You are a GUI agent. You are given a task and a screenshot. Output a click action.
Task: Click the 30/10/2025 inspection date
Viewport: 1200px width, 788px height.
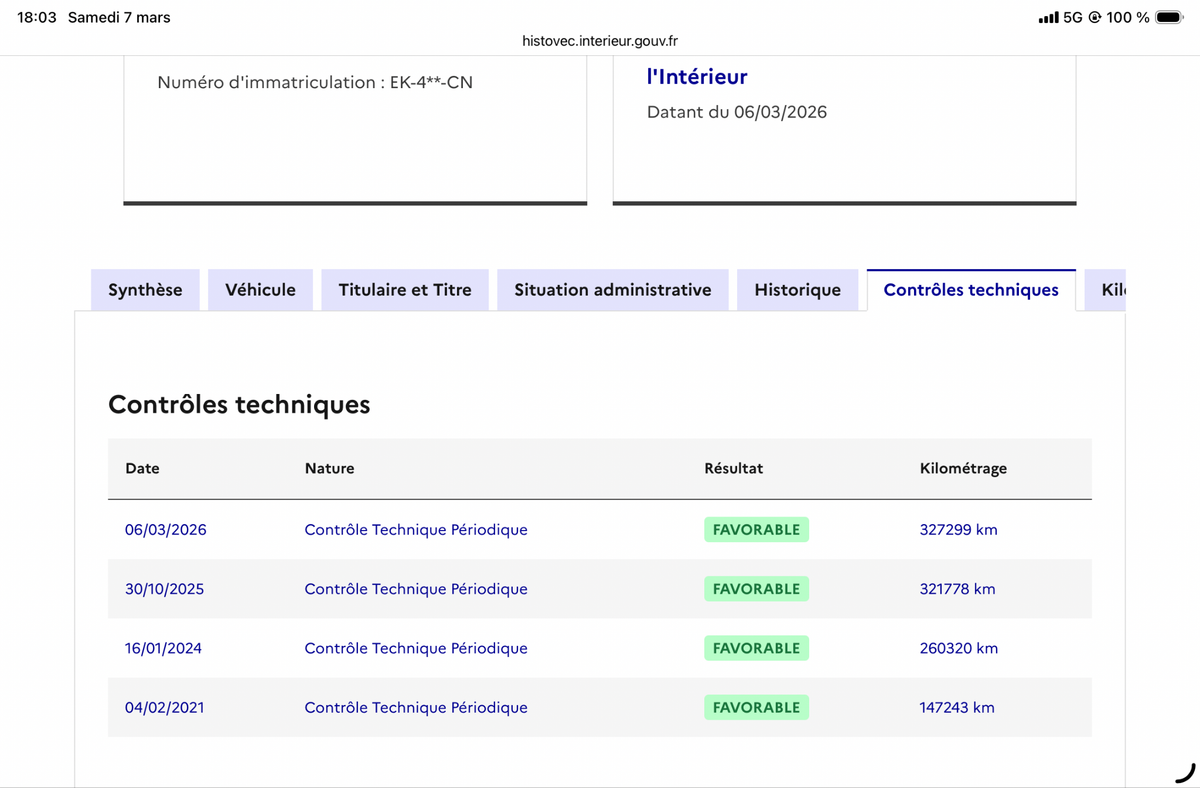click(164, 589)
